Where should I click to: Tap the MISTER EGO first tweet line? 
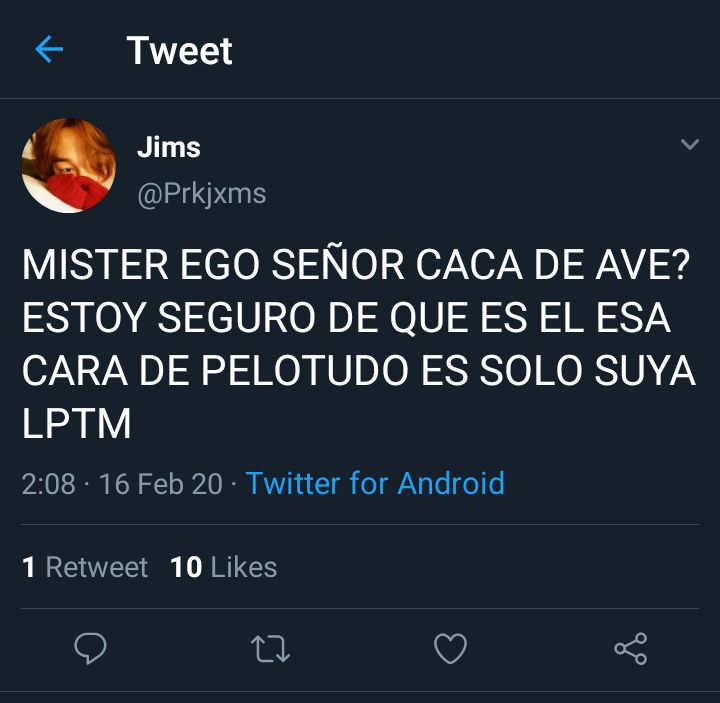356,265
